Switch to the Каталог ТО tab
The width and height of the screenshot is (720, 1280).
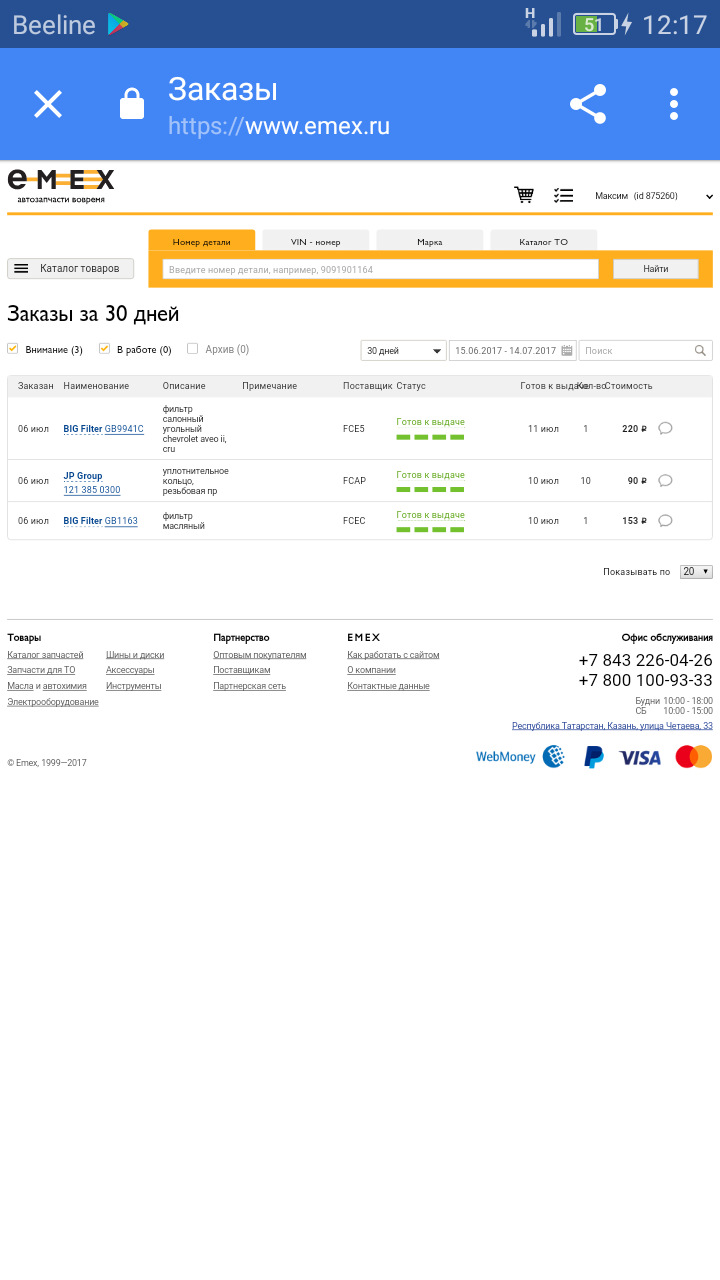tap(543, 241)
